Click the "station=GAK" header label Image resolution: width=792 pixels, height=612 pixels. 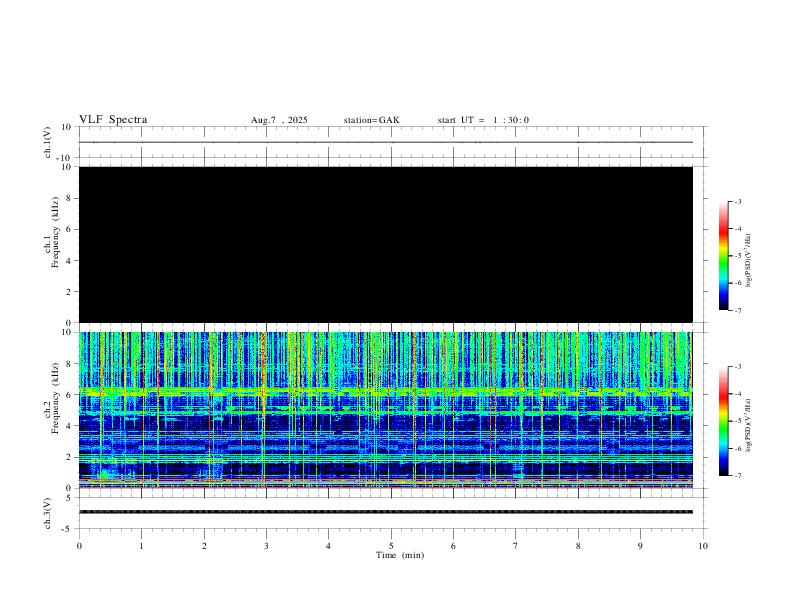tap(371, 120)
